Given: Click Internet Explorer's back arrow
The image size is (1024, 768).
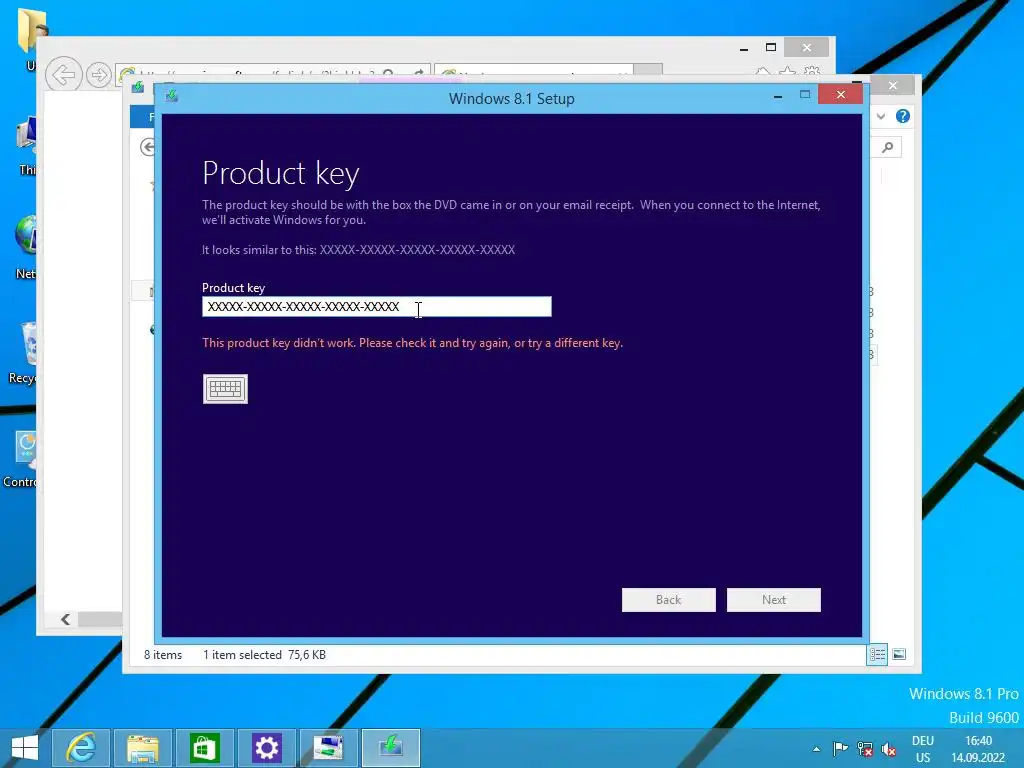Looking at the screenshot, I should (x=63, y=74).
